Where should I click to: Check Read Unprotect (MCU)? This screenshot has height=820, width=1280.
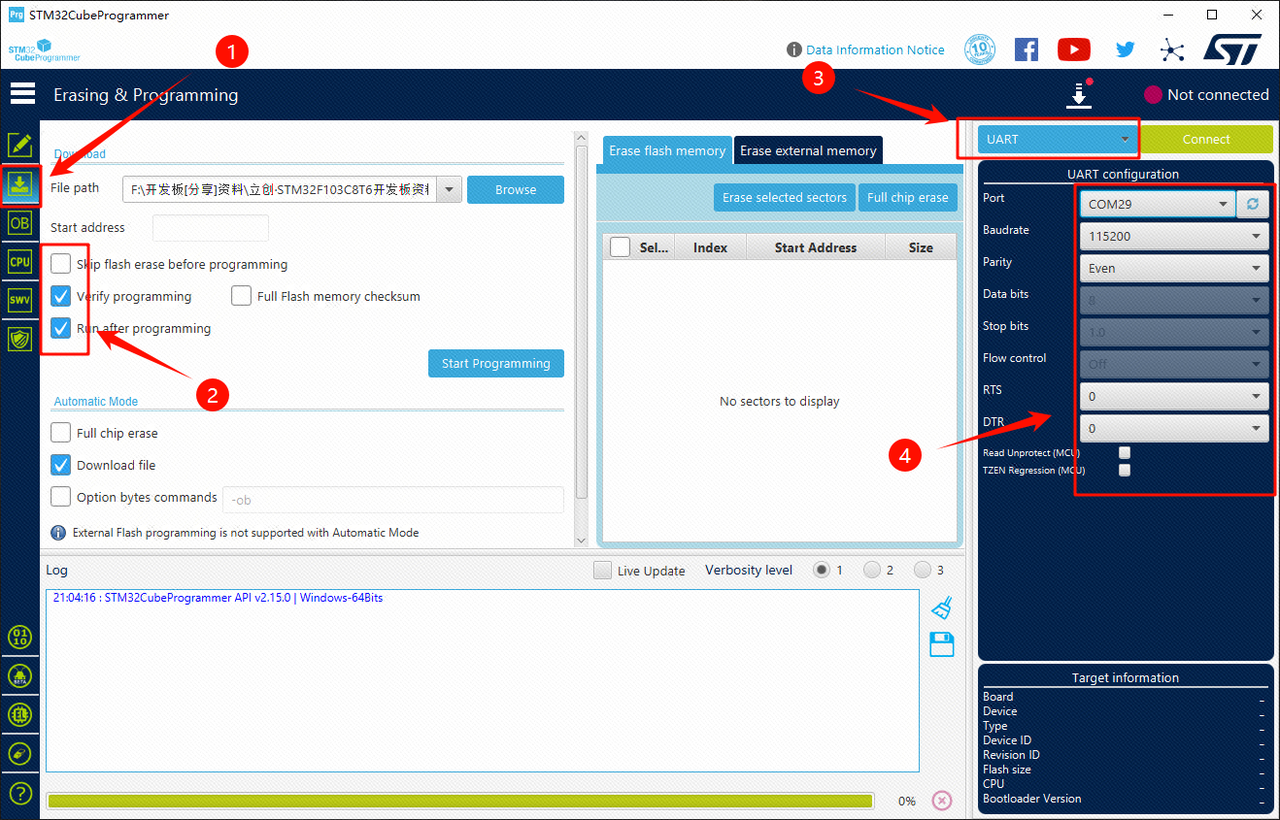[x=1125, y=453]
